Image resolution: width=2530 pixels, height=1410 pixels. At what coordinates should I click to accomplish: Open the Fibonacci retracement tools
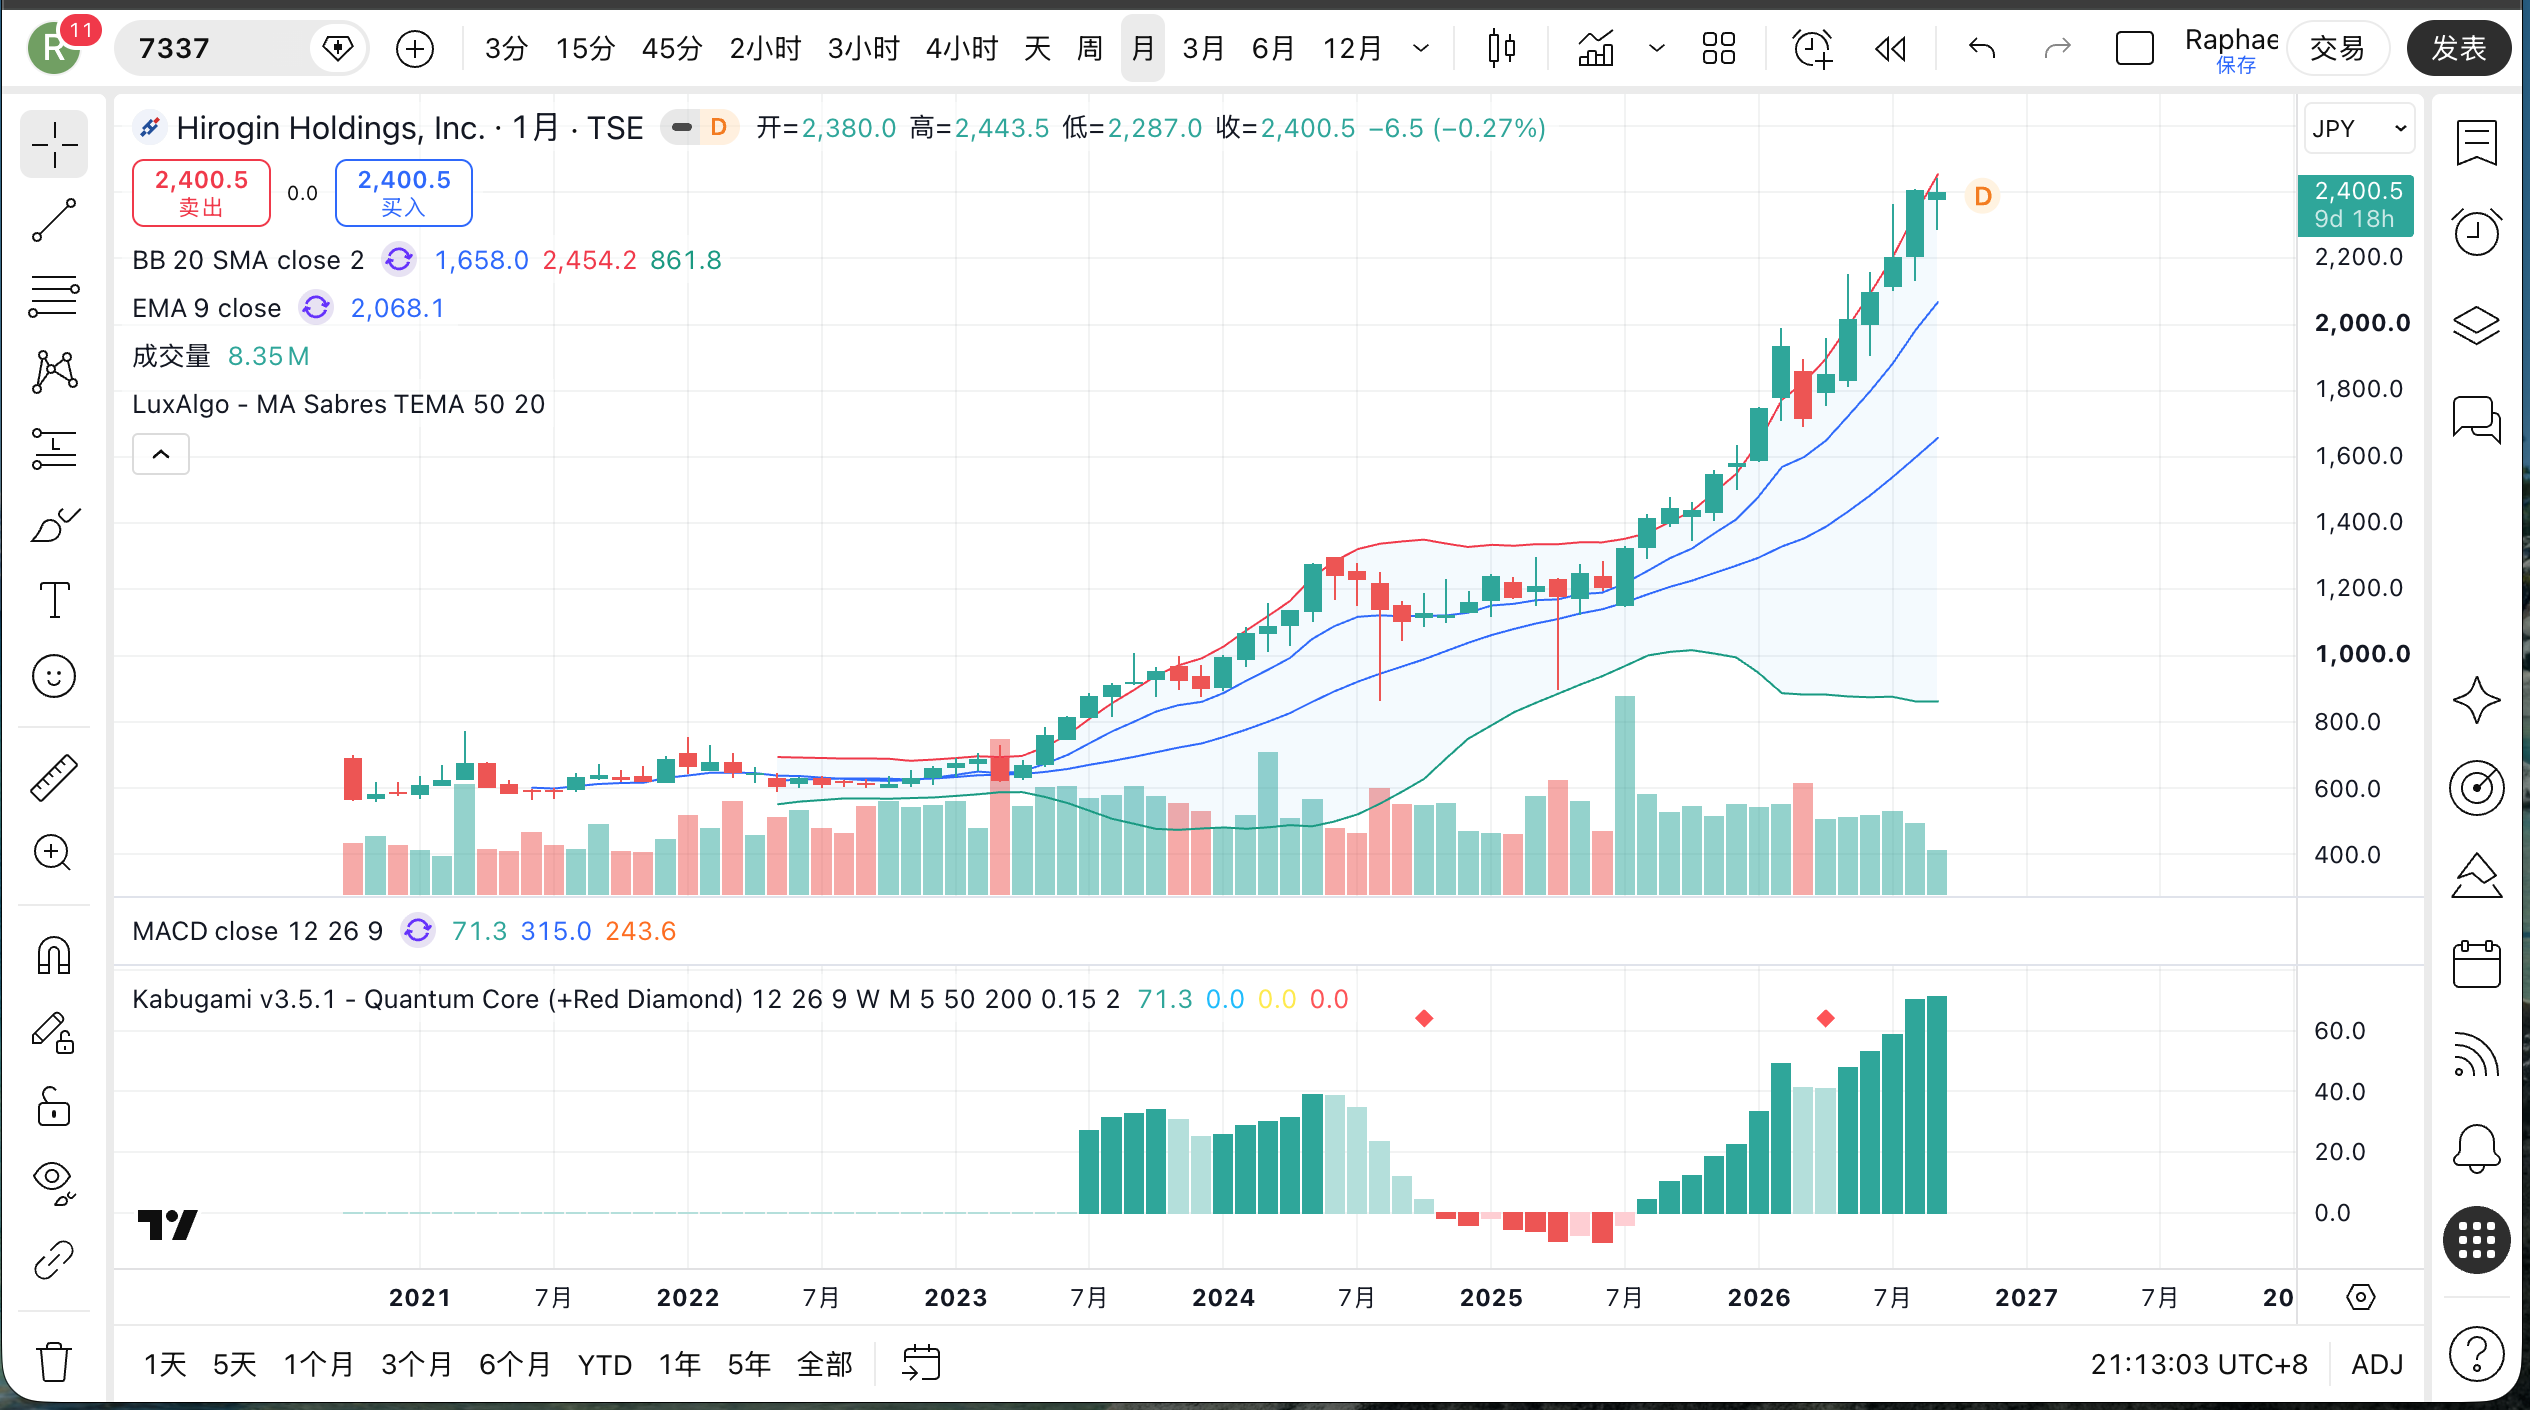54,296
